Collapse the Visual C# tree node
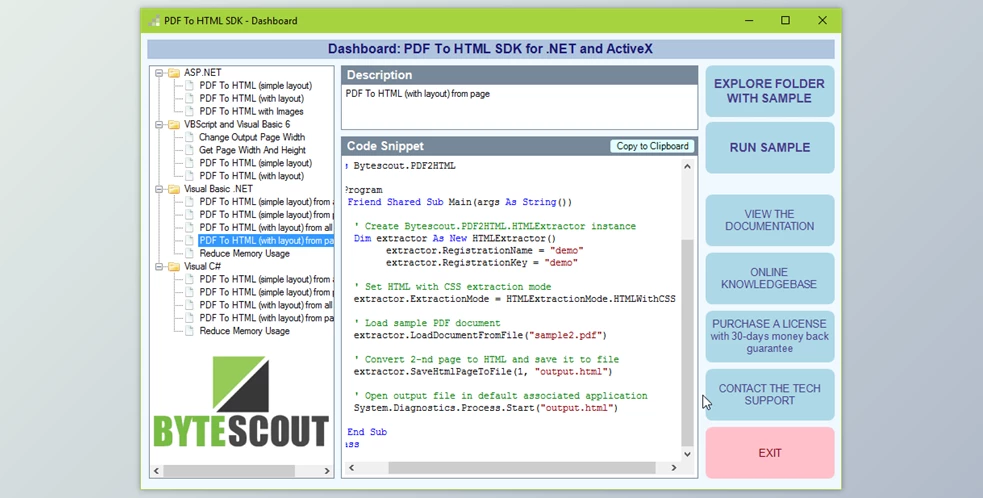This screenshot has width=983, height=498. 159,267
